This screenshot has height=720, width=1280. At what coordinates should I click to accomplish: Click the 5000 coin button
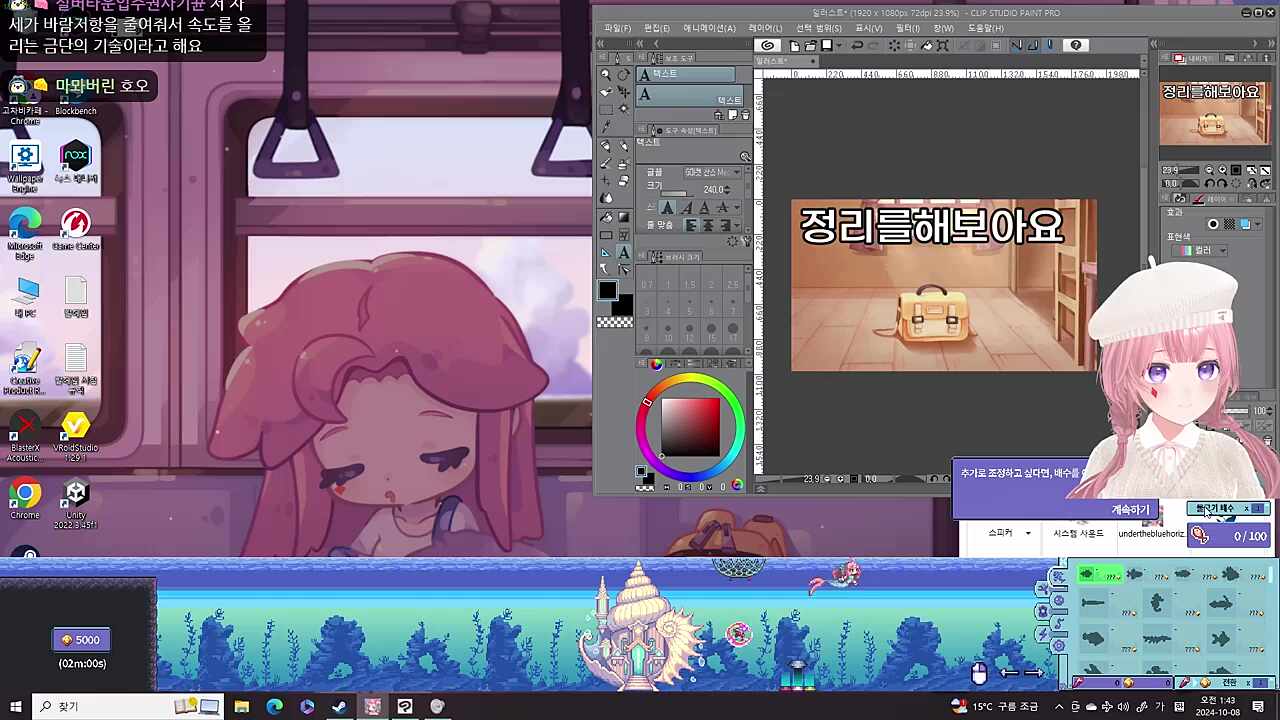click(x=81, y=640)
